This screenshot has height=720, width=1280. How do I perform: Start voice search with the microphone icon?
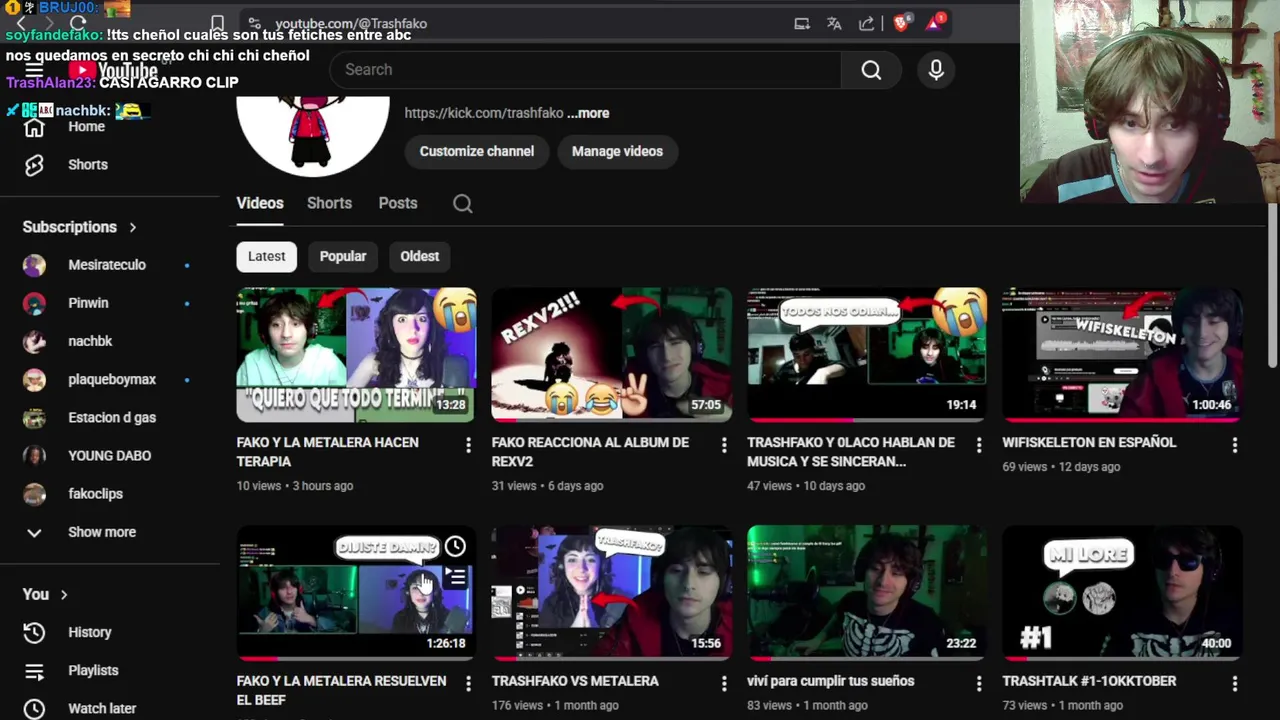click(x=936, y=70)
